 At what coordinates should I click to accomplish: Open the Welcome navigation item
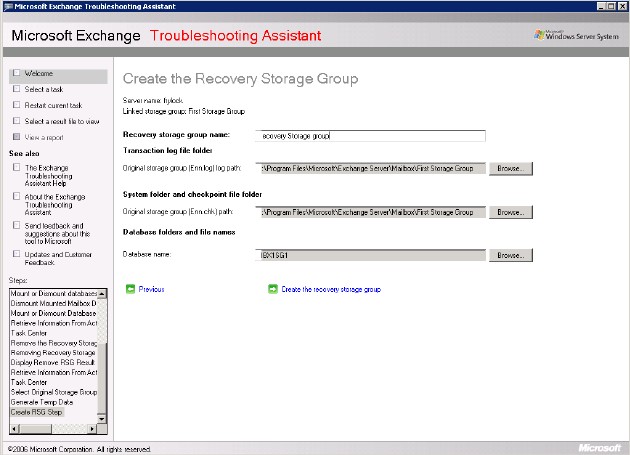tap(39, 73)
